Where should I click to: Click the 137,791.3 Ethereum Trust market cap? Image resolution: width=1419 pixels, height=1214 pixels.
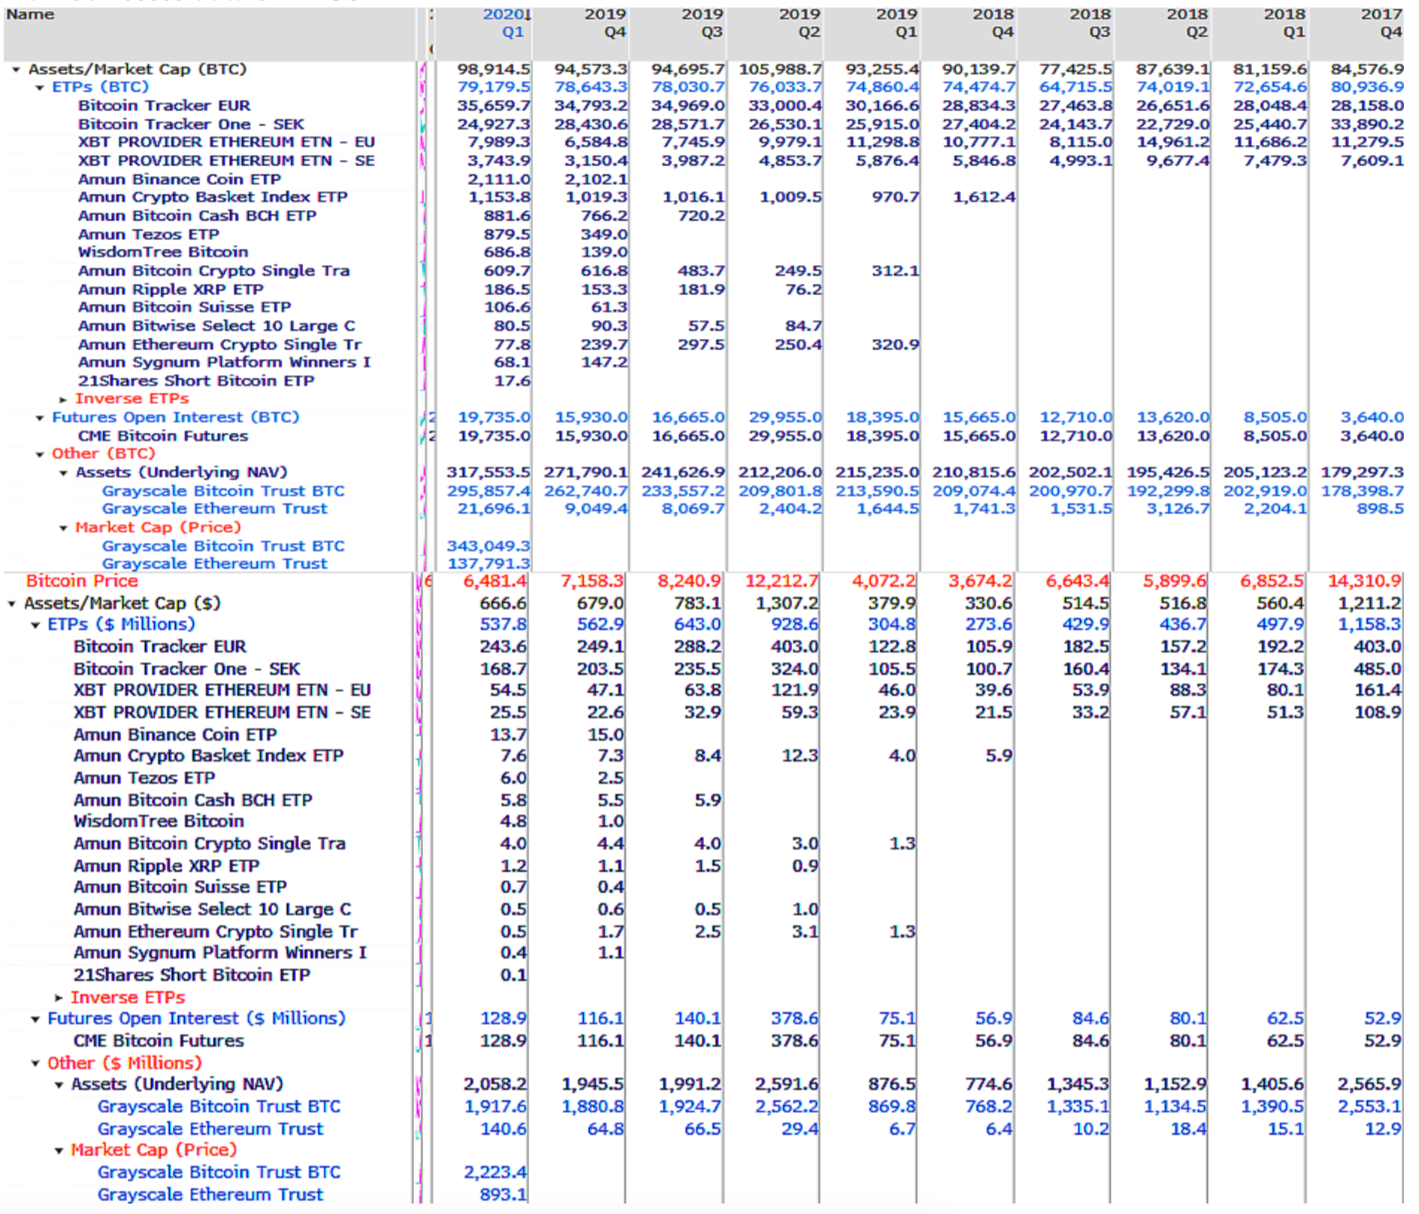(489, 564)
